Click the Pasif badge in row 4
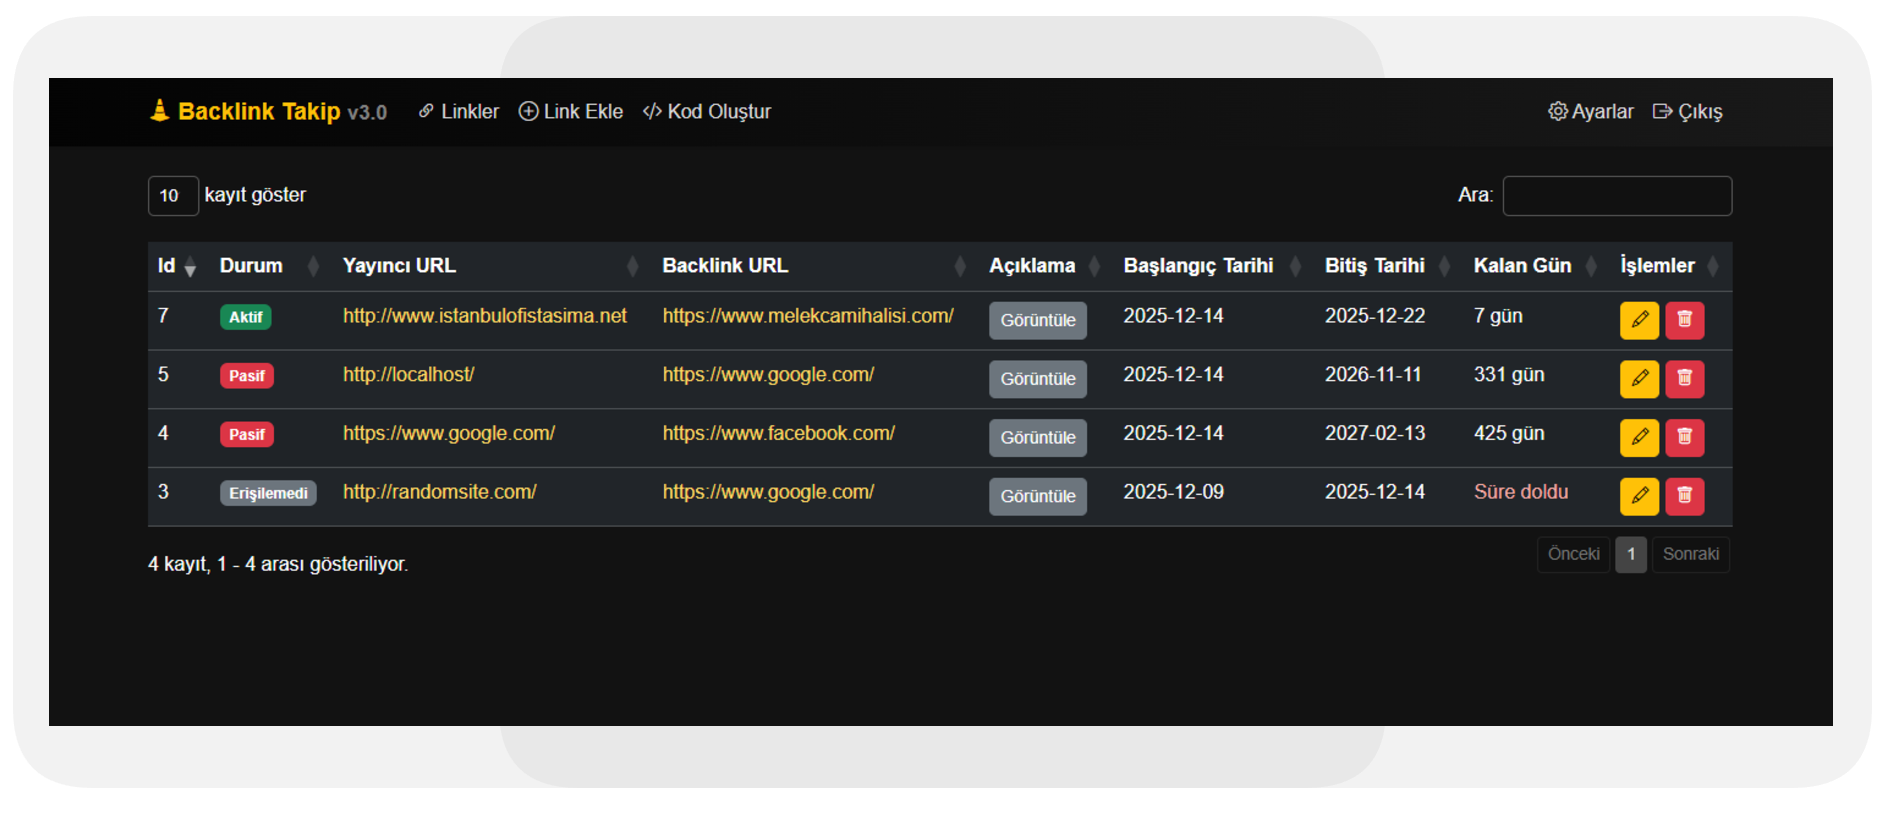 click(x=247, y=434)
